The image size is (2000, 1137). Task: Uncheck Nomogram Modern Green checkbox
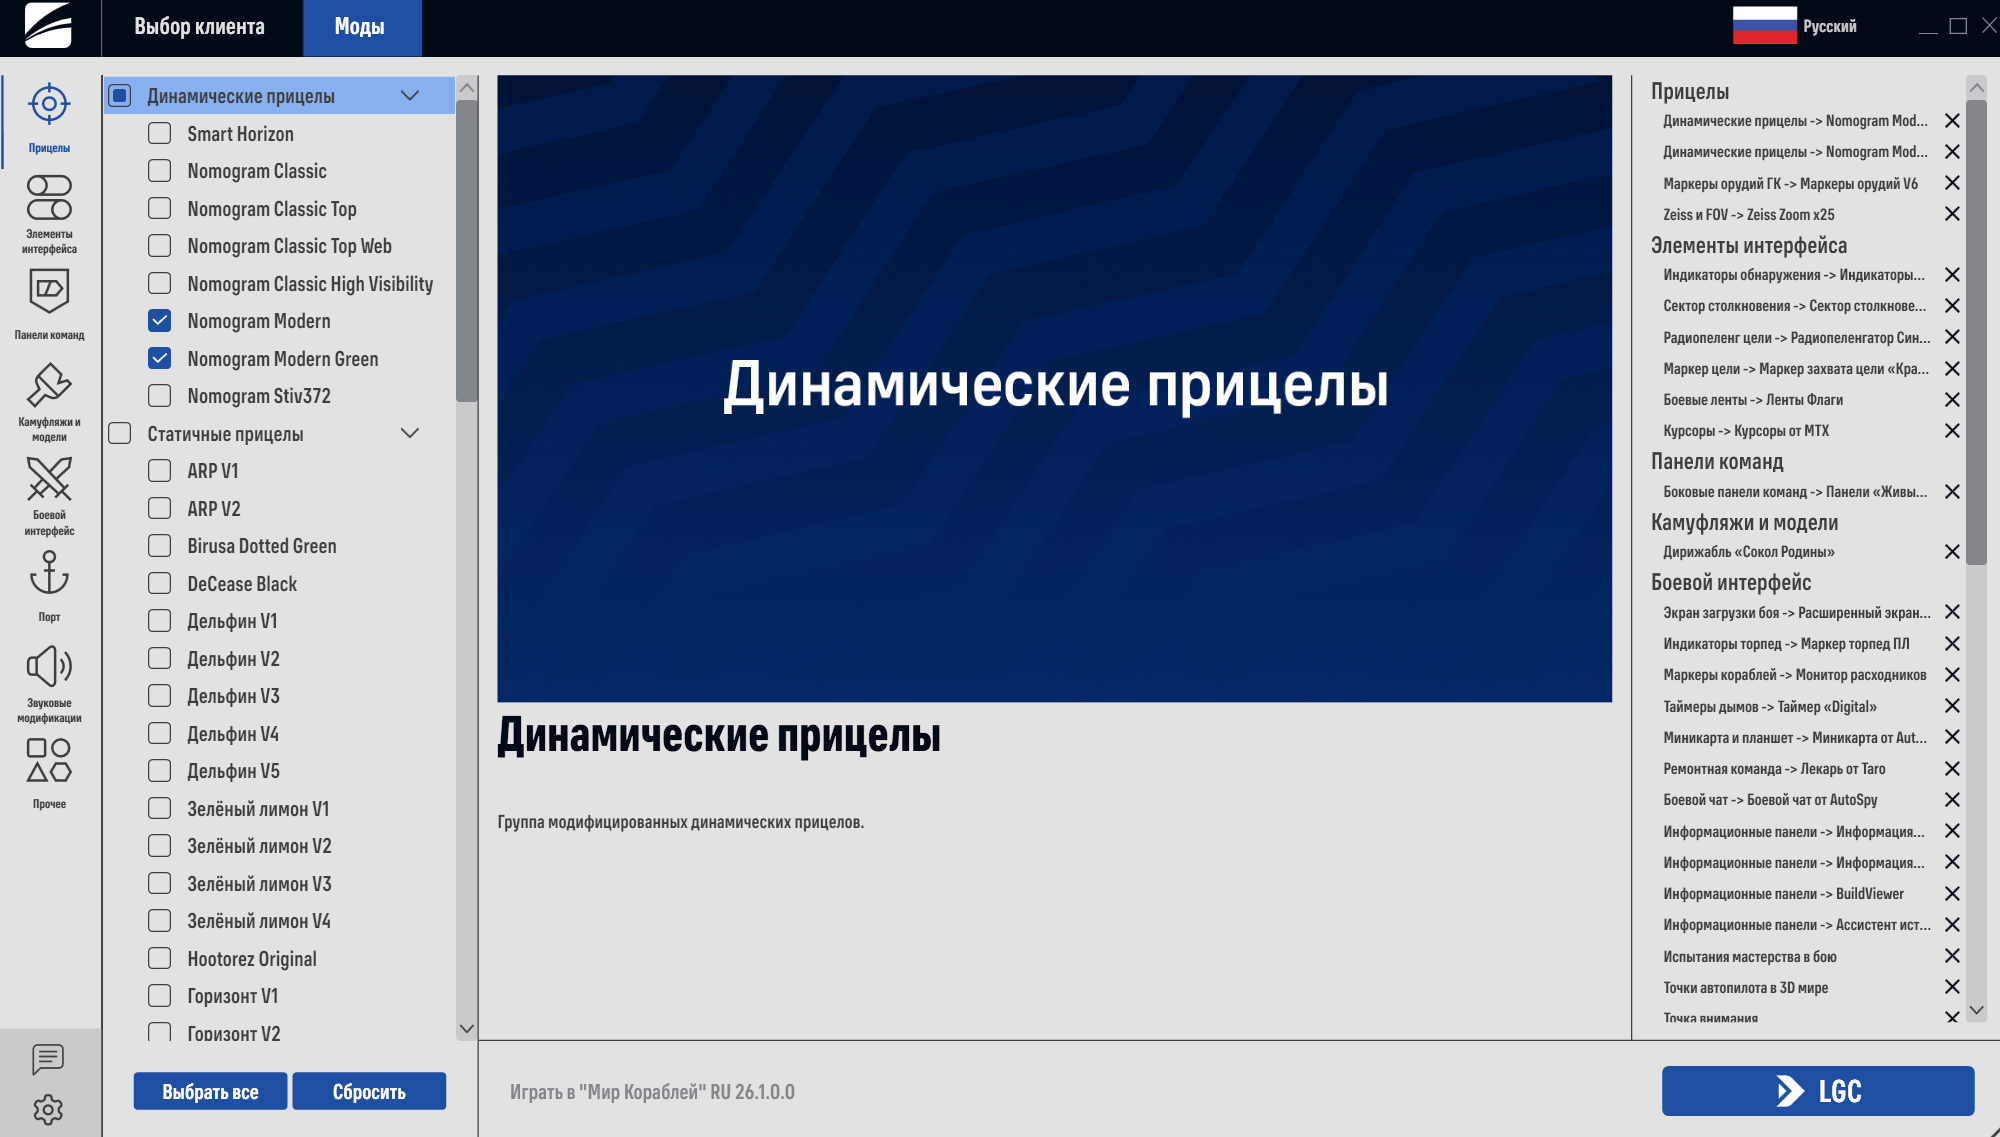coord(160,358)
